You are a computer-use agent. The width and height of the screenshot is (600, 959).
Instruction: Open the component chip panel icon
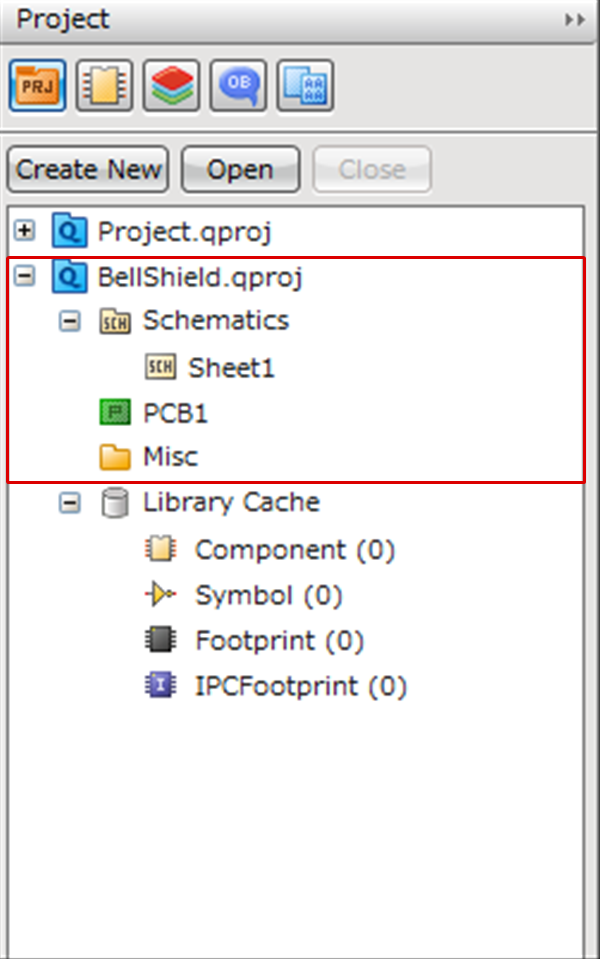click(104, 87)
